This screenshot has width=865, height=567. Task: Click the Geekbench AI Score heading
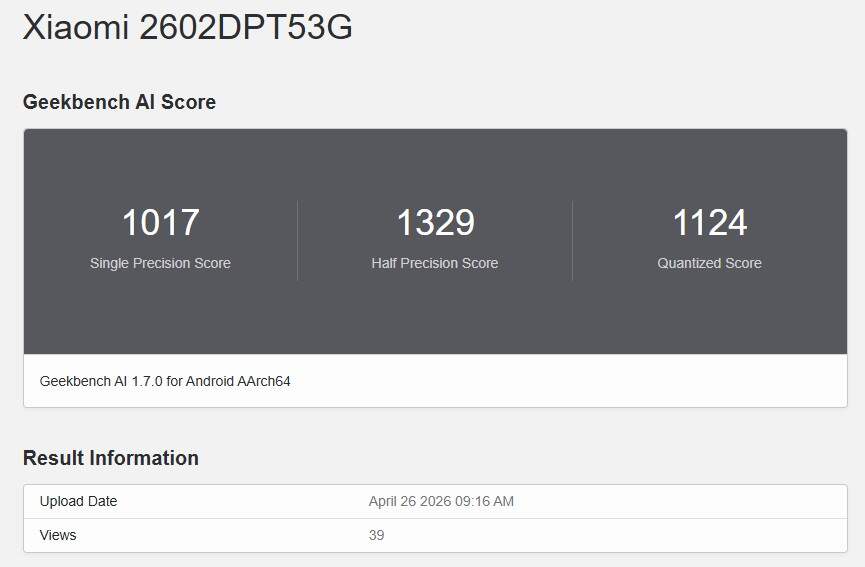tap(119, 102)
